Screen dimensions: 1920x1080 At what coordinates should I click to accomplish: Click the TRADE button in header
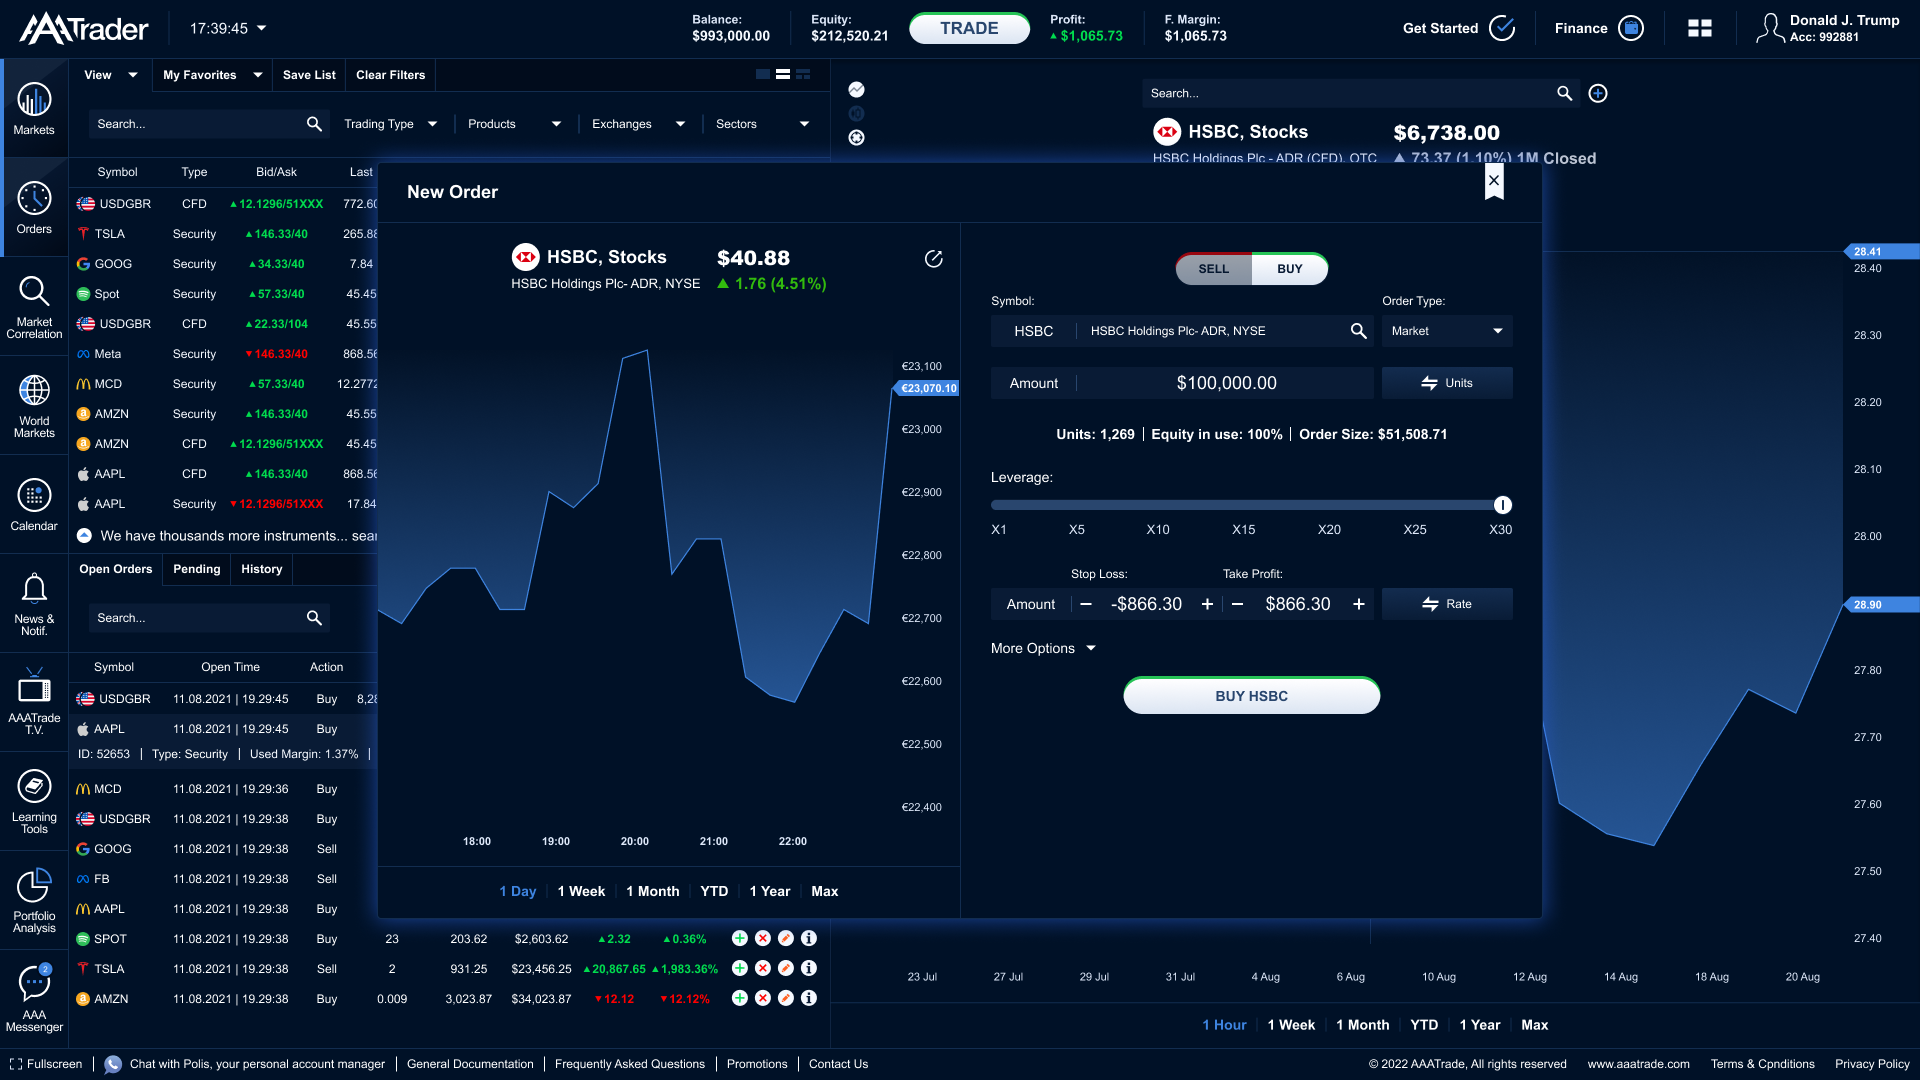[x=969, y=28]
